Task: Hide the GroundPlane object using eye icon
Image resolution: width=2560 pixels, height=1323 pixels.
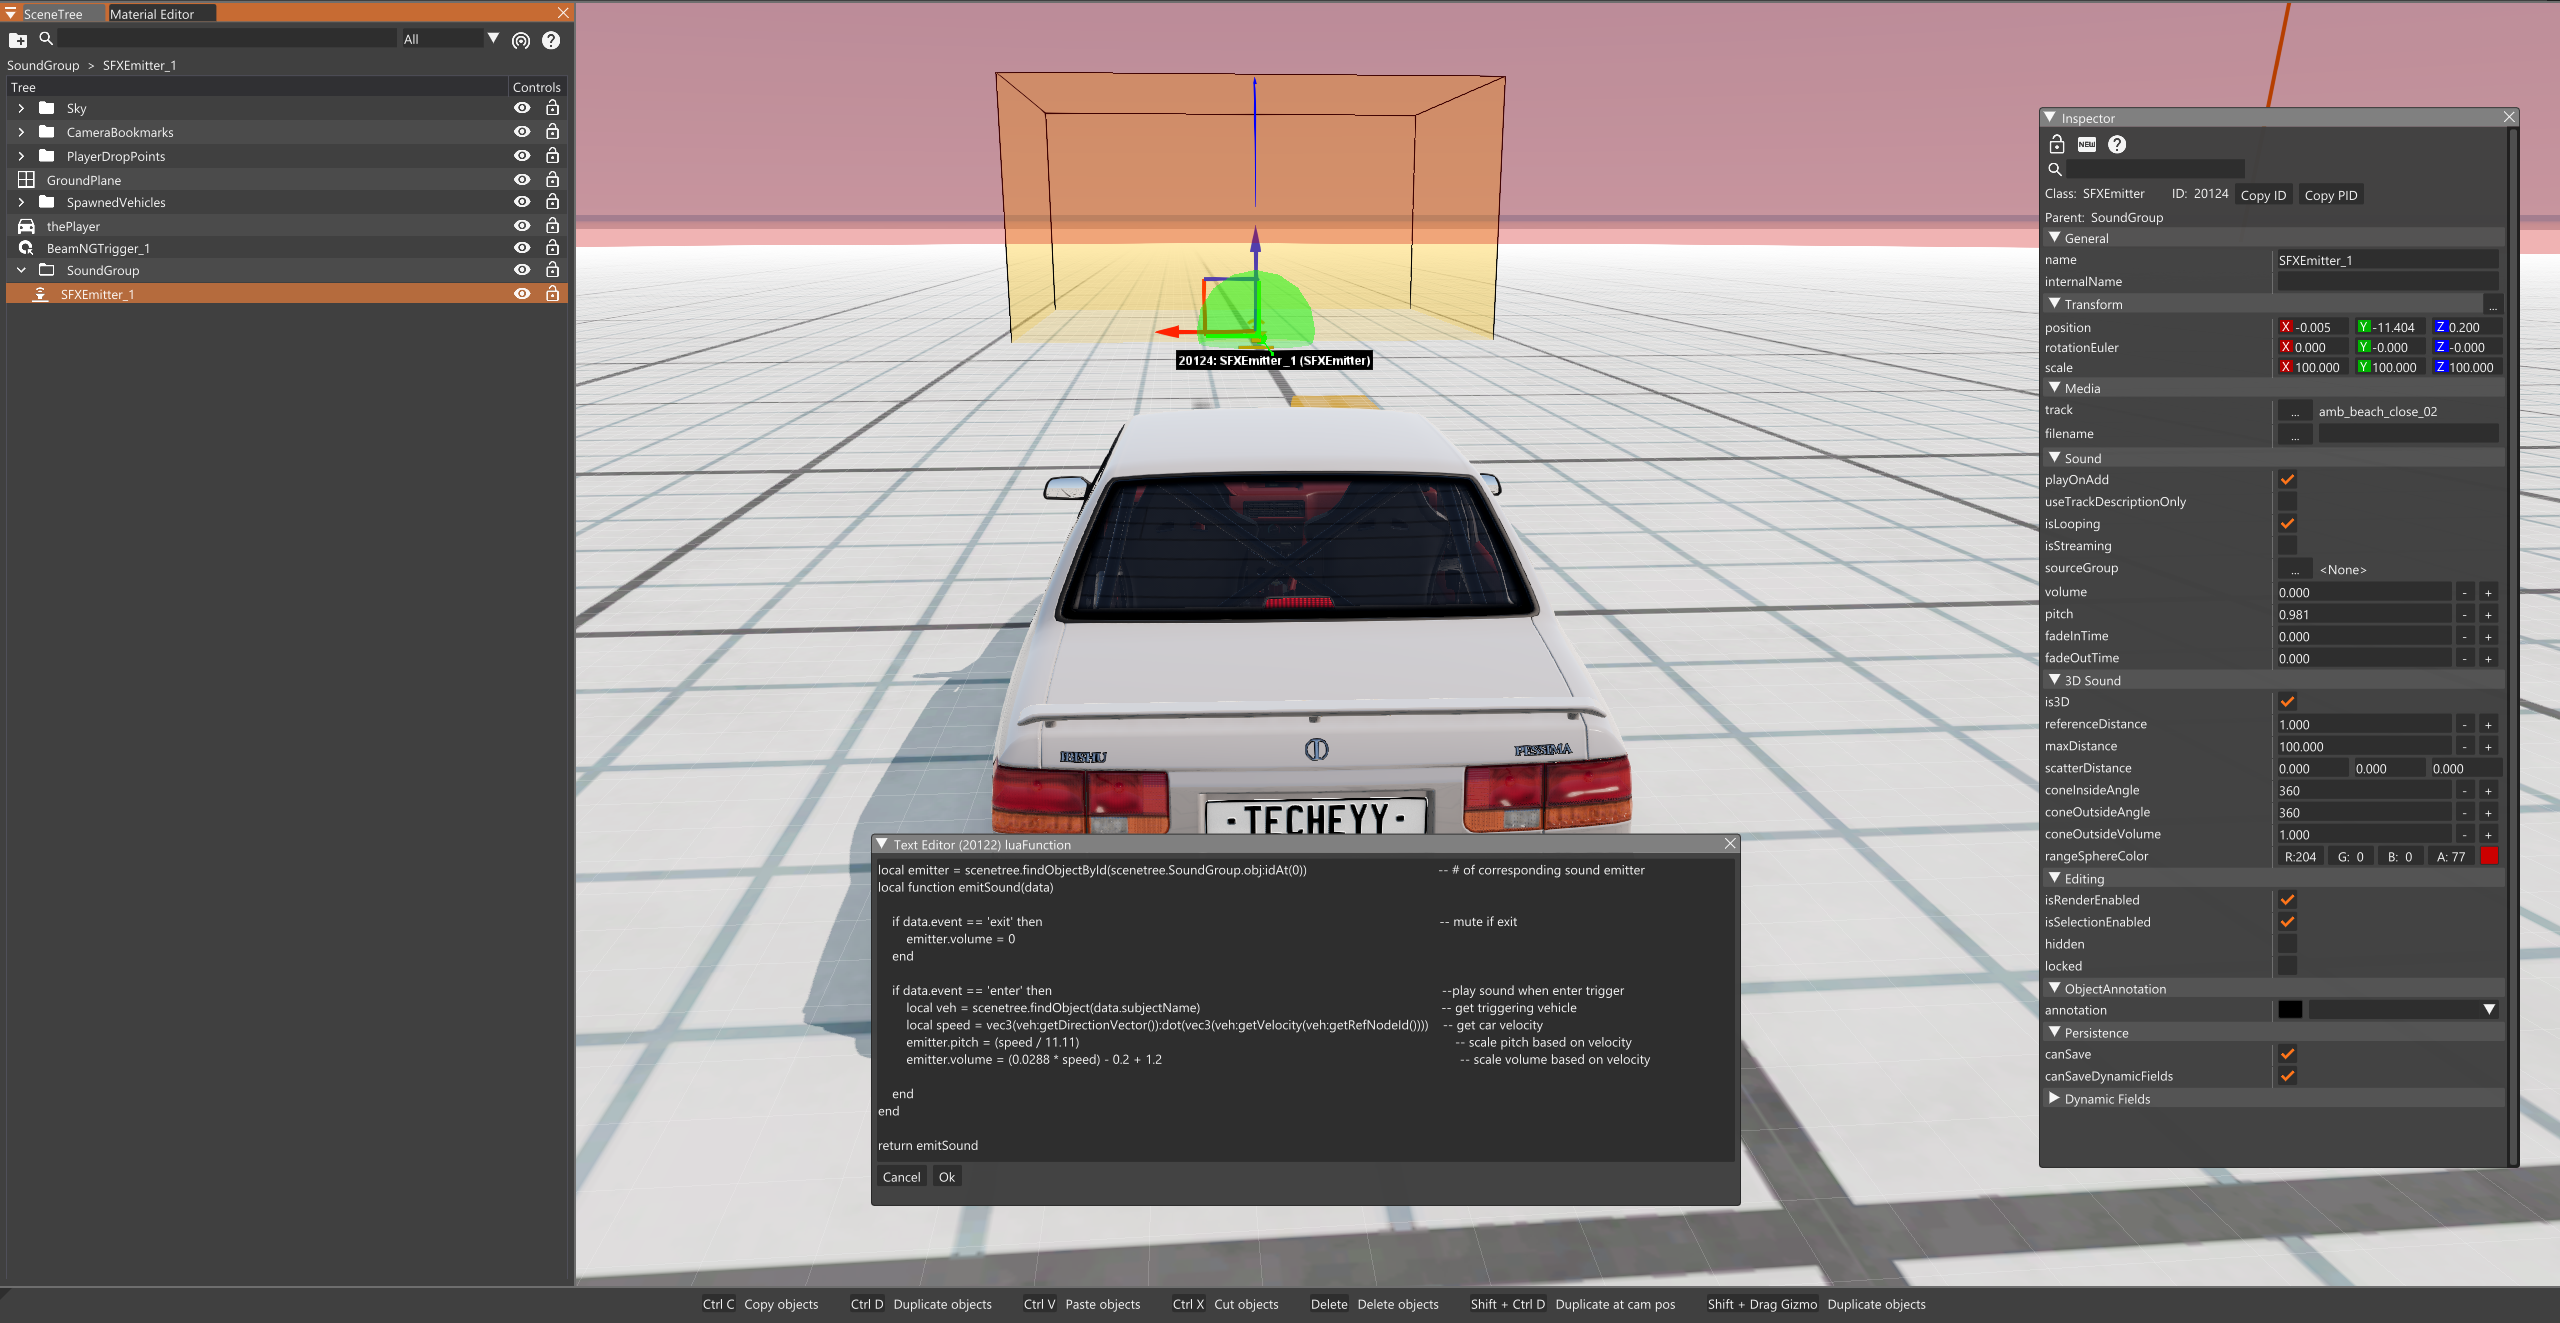Action: 522,180
